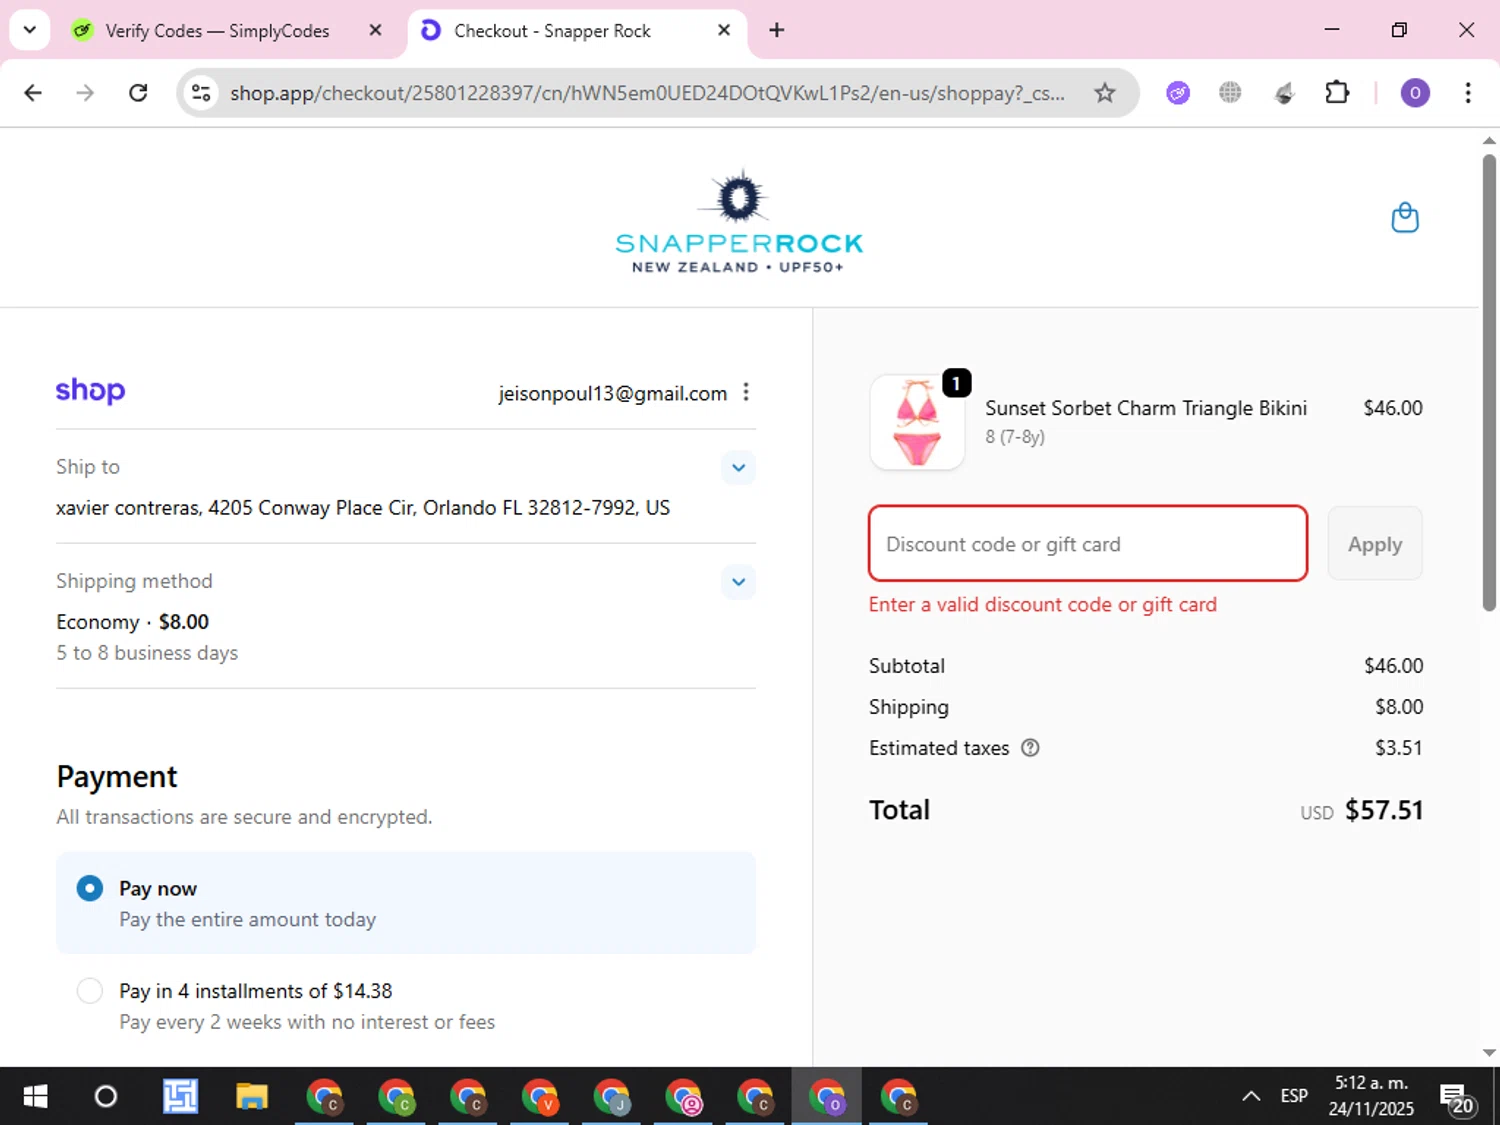Click the email jeisonpoul13@gmail.com

point(613,393)
